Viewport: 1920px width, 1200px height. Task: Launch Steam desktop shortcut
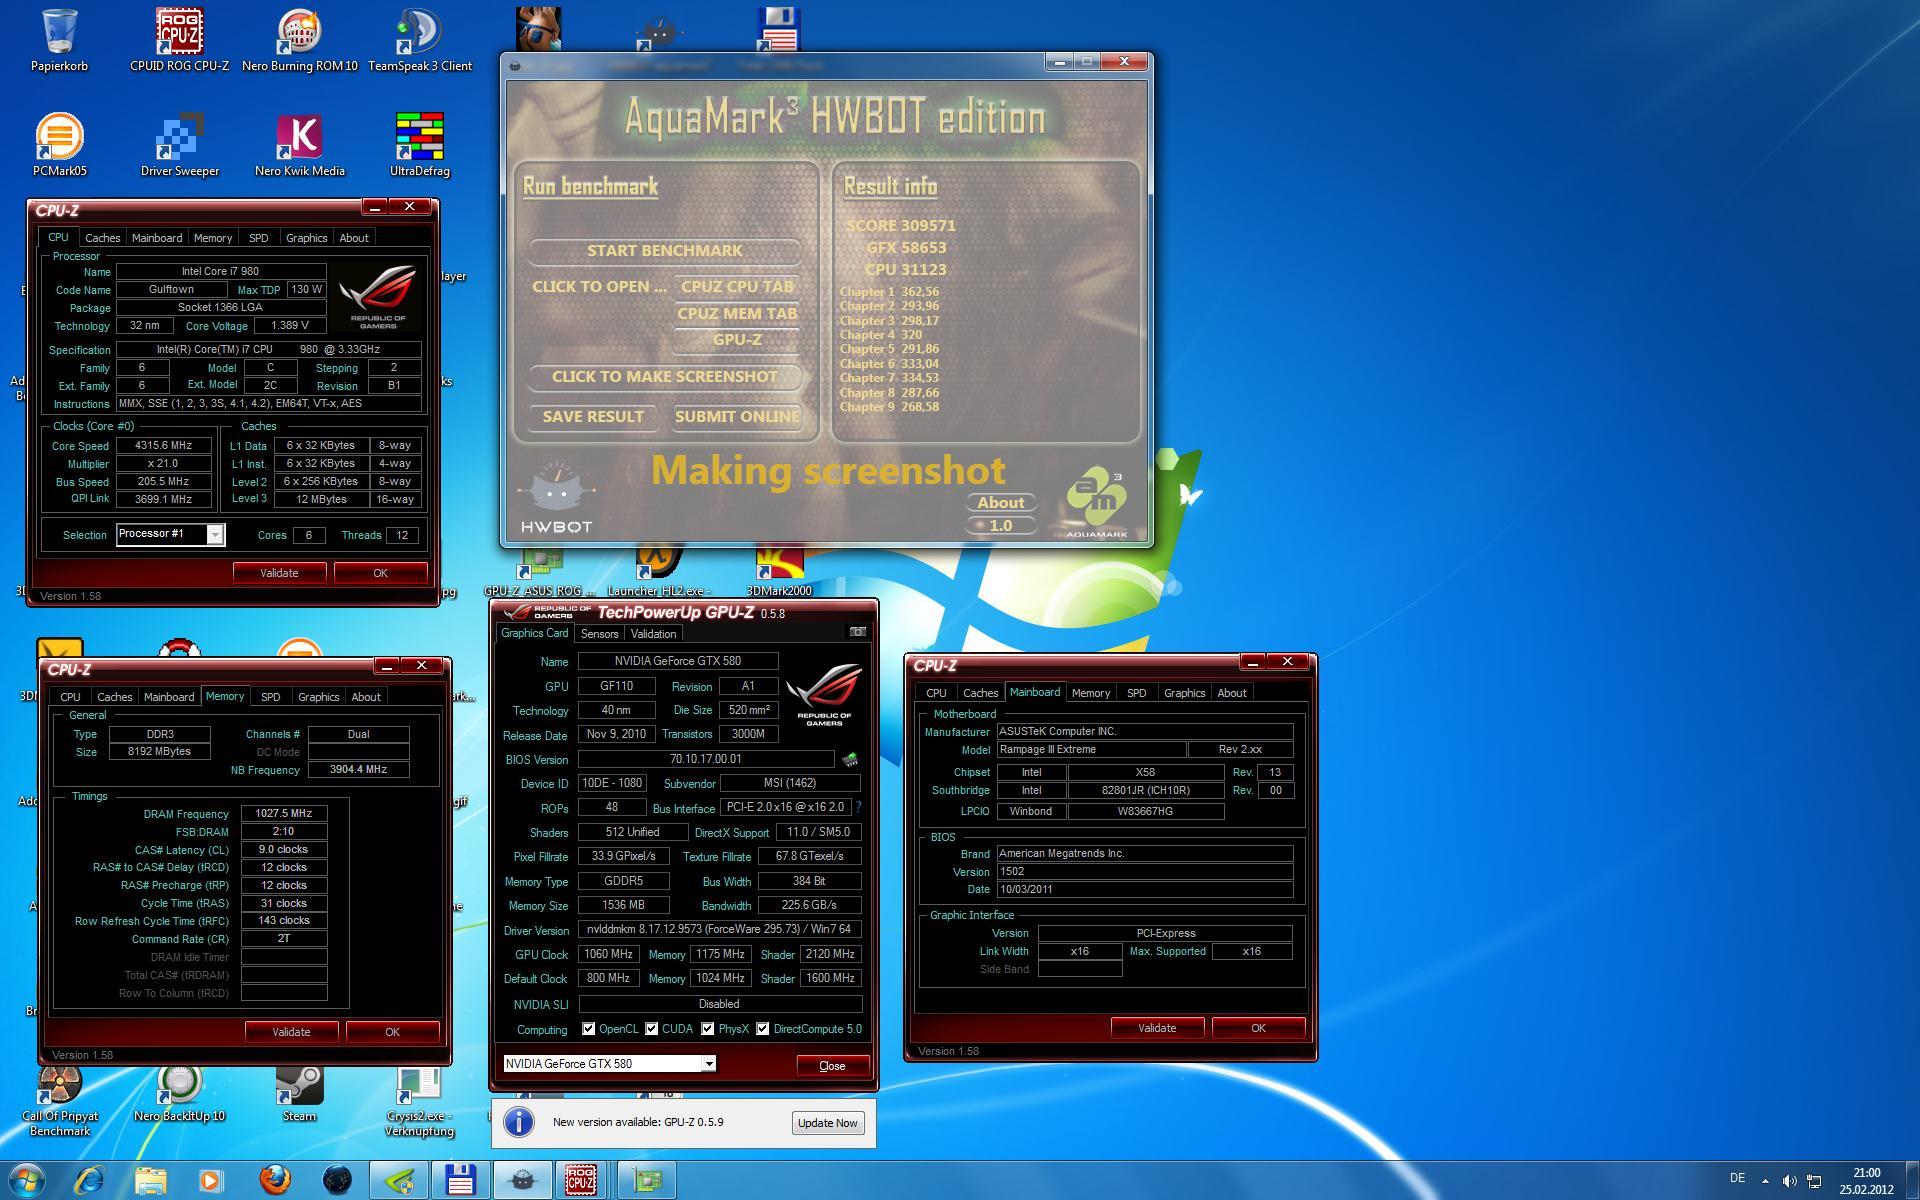tap(299, 1092)
